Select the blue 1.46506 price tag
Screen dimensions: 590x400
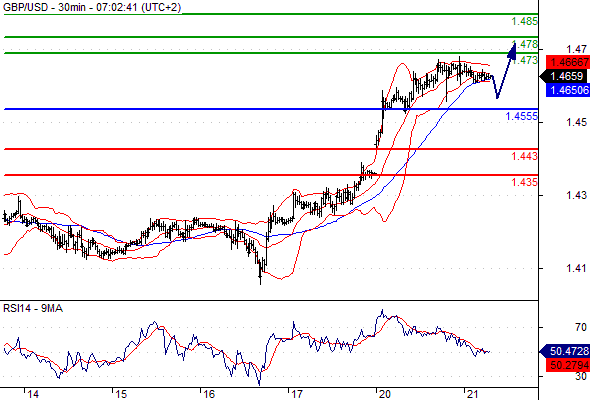tap(568, 90)
